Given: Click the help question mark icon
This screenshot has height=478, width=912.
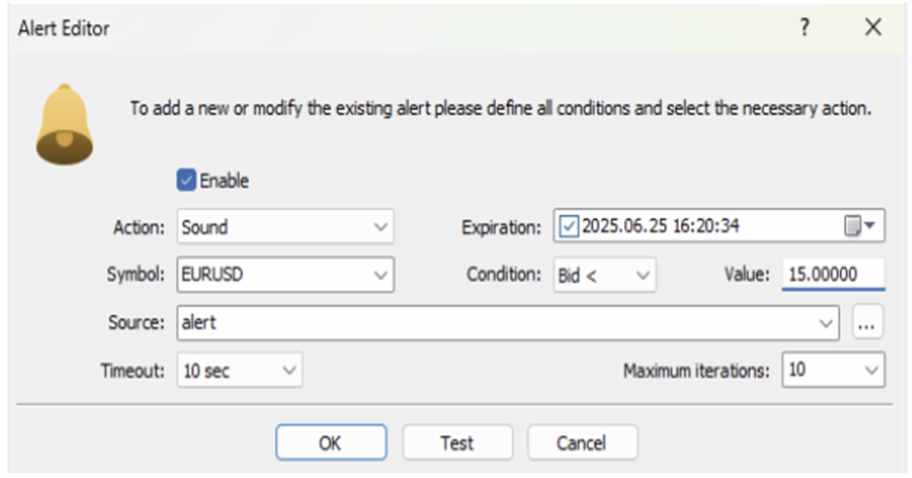Looking at the screenshot, I should coord(804,28).
